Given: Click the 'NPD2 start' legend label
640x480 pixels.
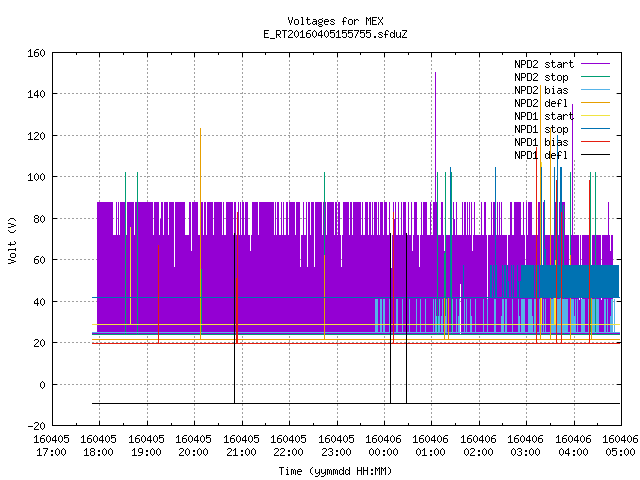Looking at the screenshot, I should [544, 64].
